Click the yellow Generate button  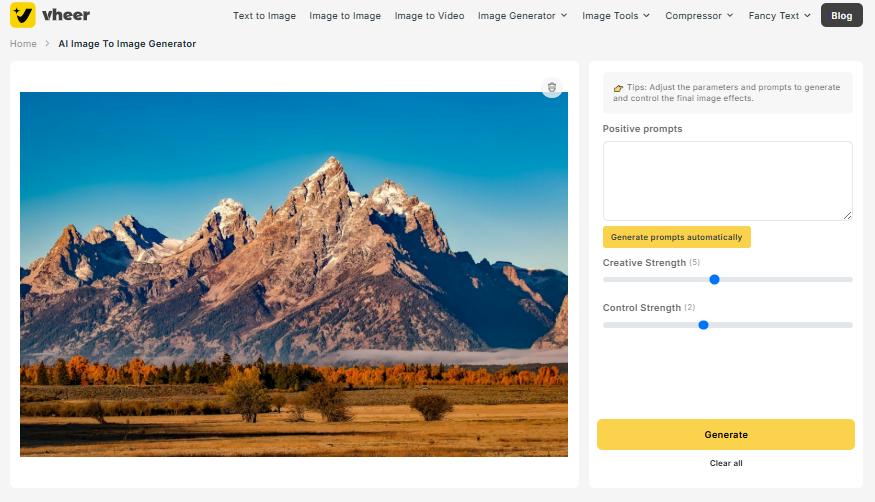[x=725, y=435]
